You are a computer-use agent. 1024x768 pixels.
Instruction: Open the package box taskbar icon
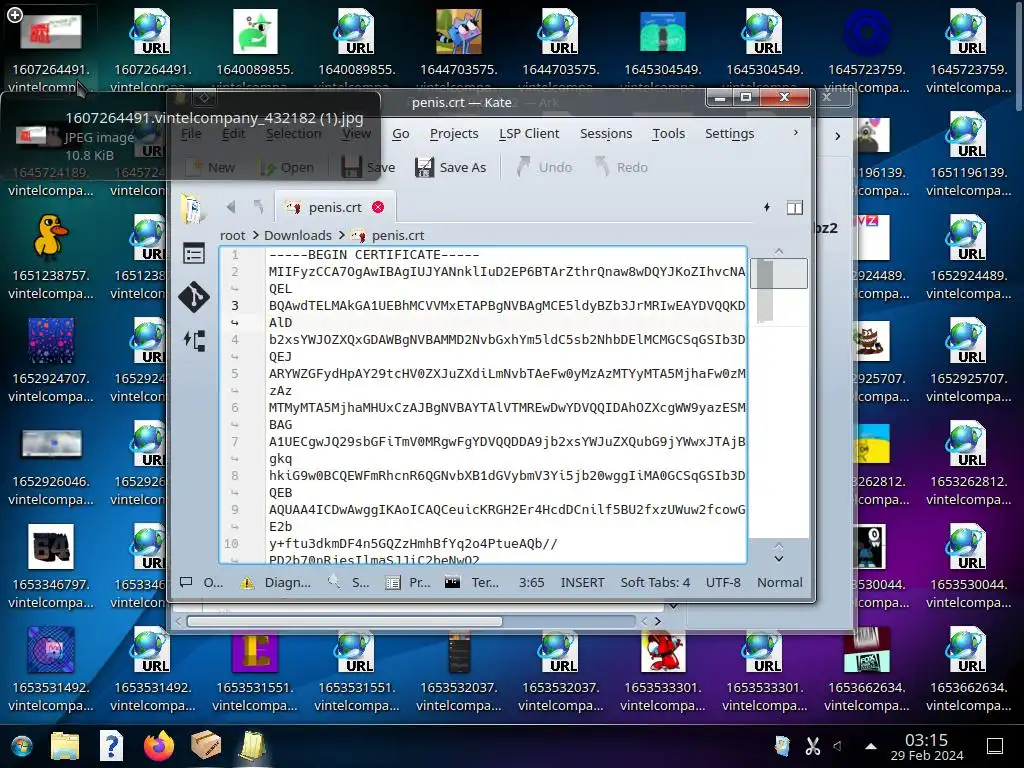coord(206,746)
